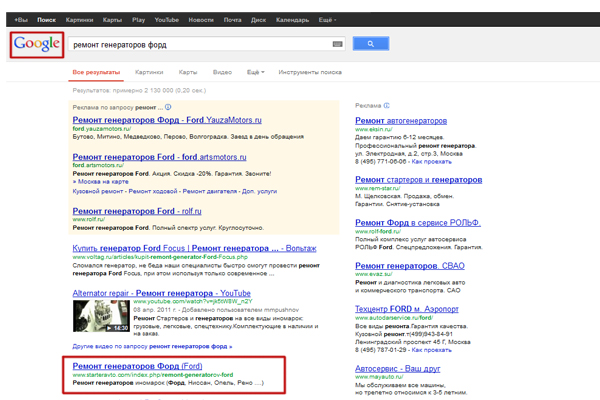The image size is (600, 400).
Task: Open YouTube in the top bar
Action: (x=166, y=20)
